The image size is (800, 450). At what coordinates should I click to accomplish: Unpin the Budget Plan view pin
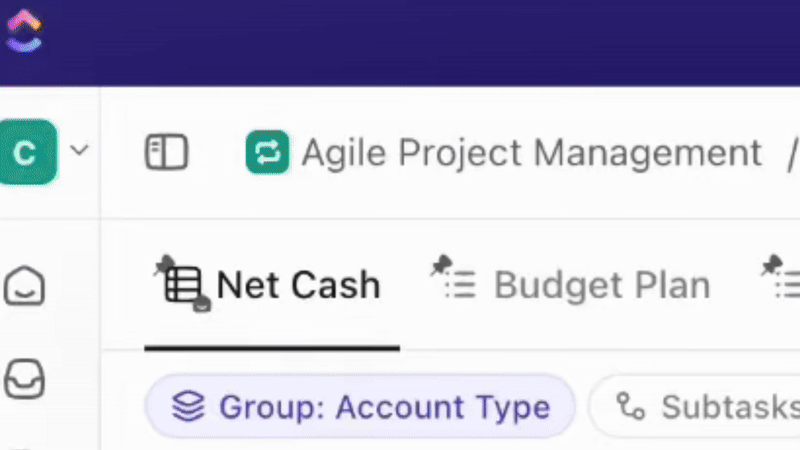(441, 265)
